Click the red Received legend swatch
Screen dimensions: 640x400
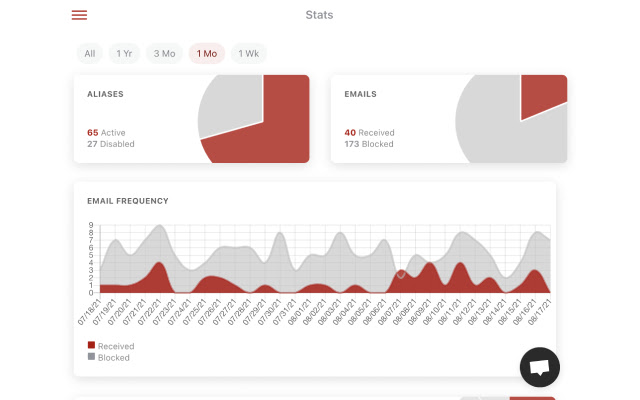tap(91, 345)
